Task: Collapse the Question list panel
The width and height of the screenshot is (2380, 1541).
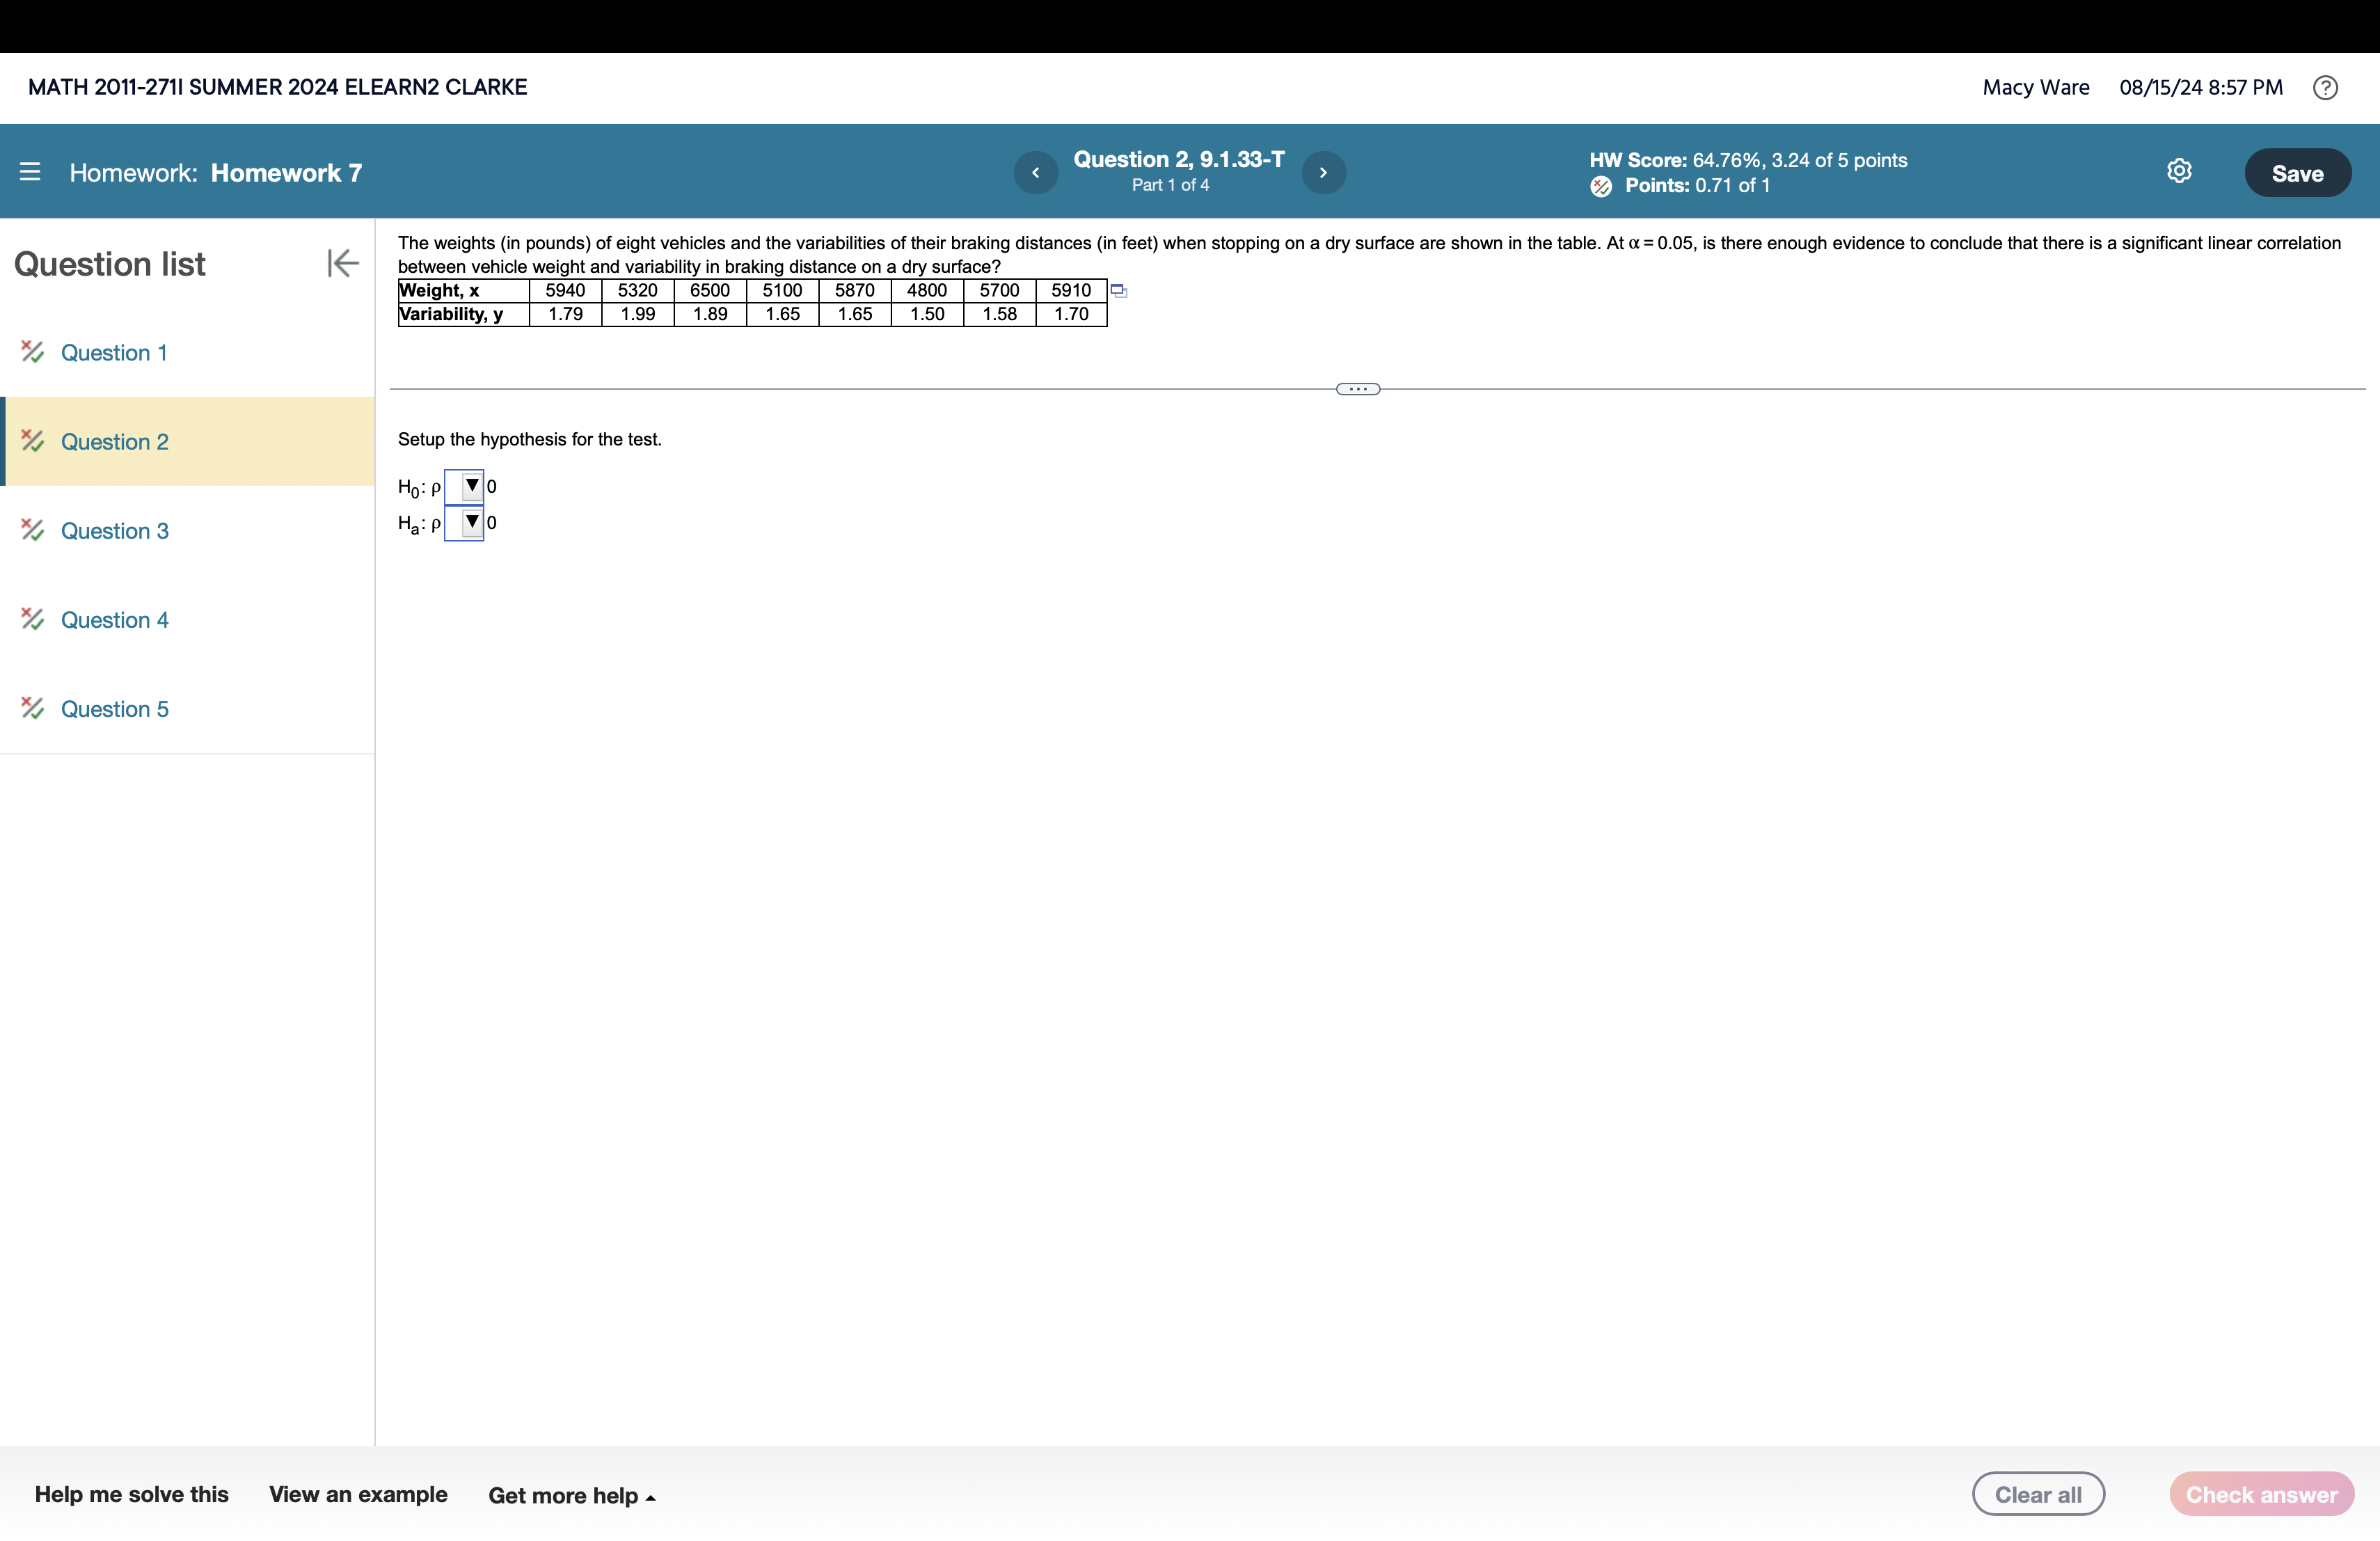Action: [342, 263]
